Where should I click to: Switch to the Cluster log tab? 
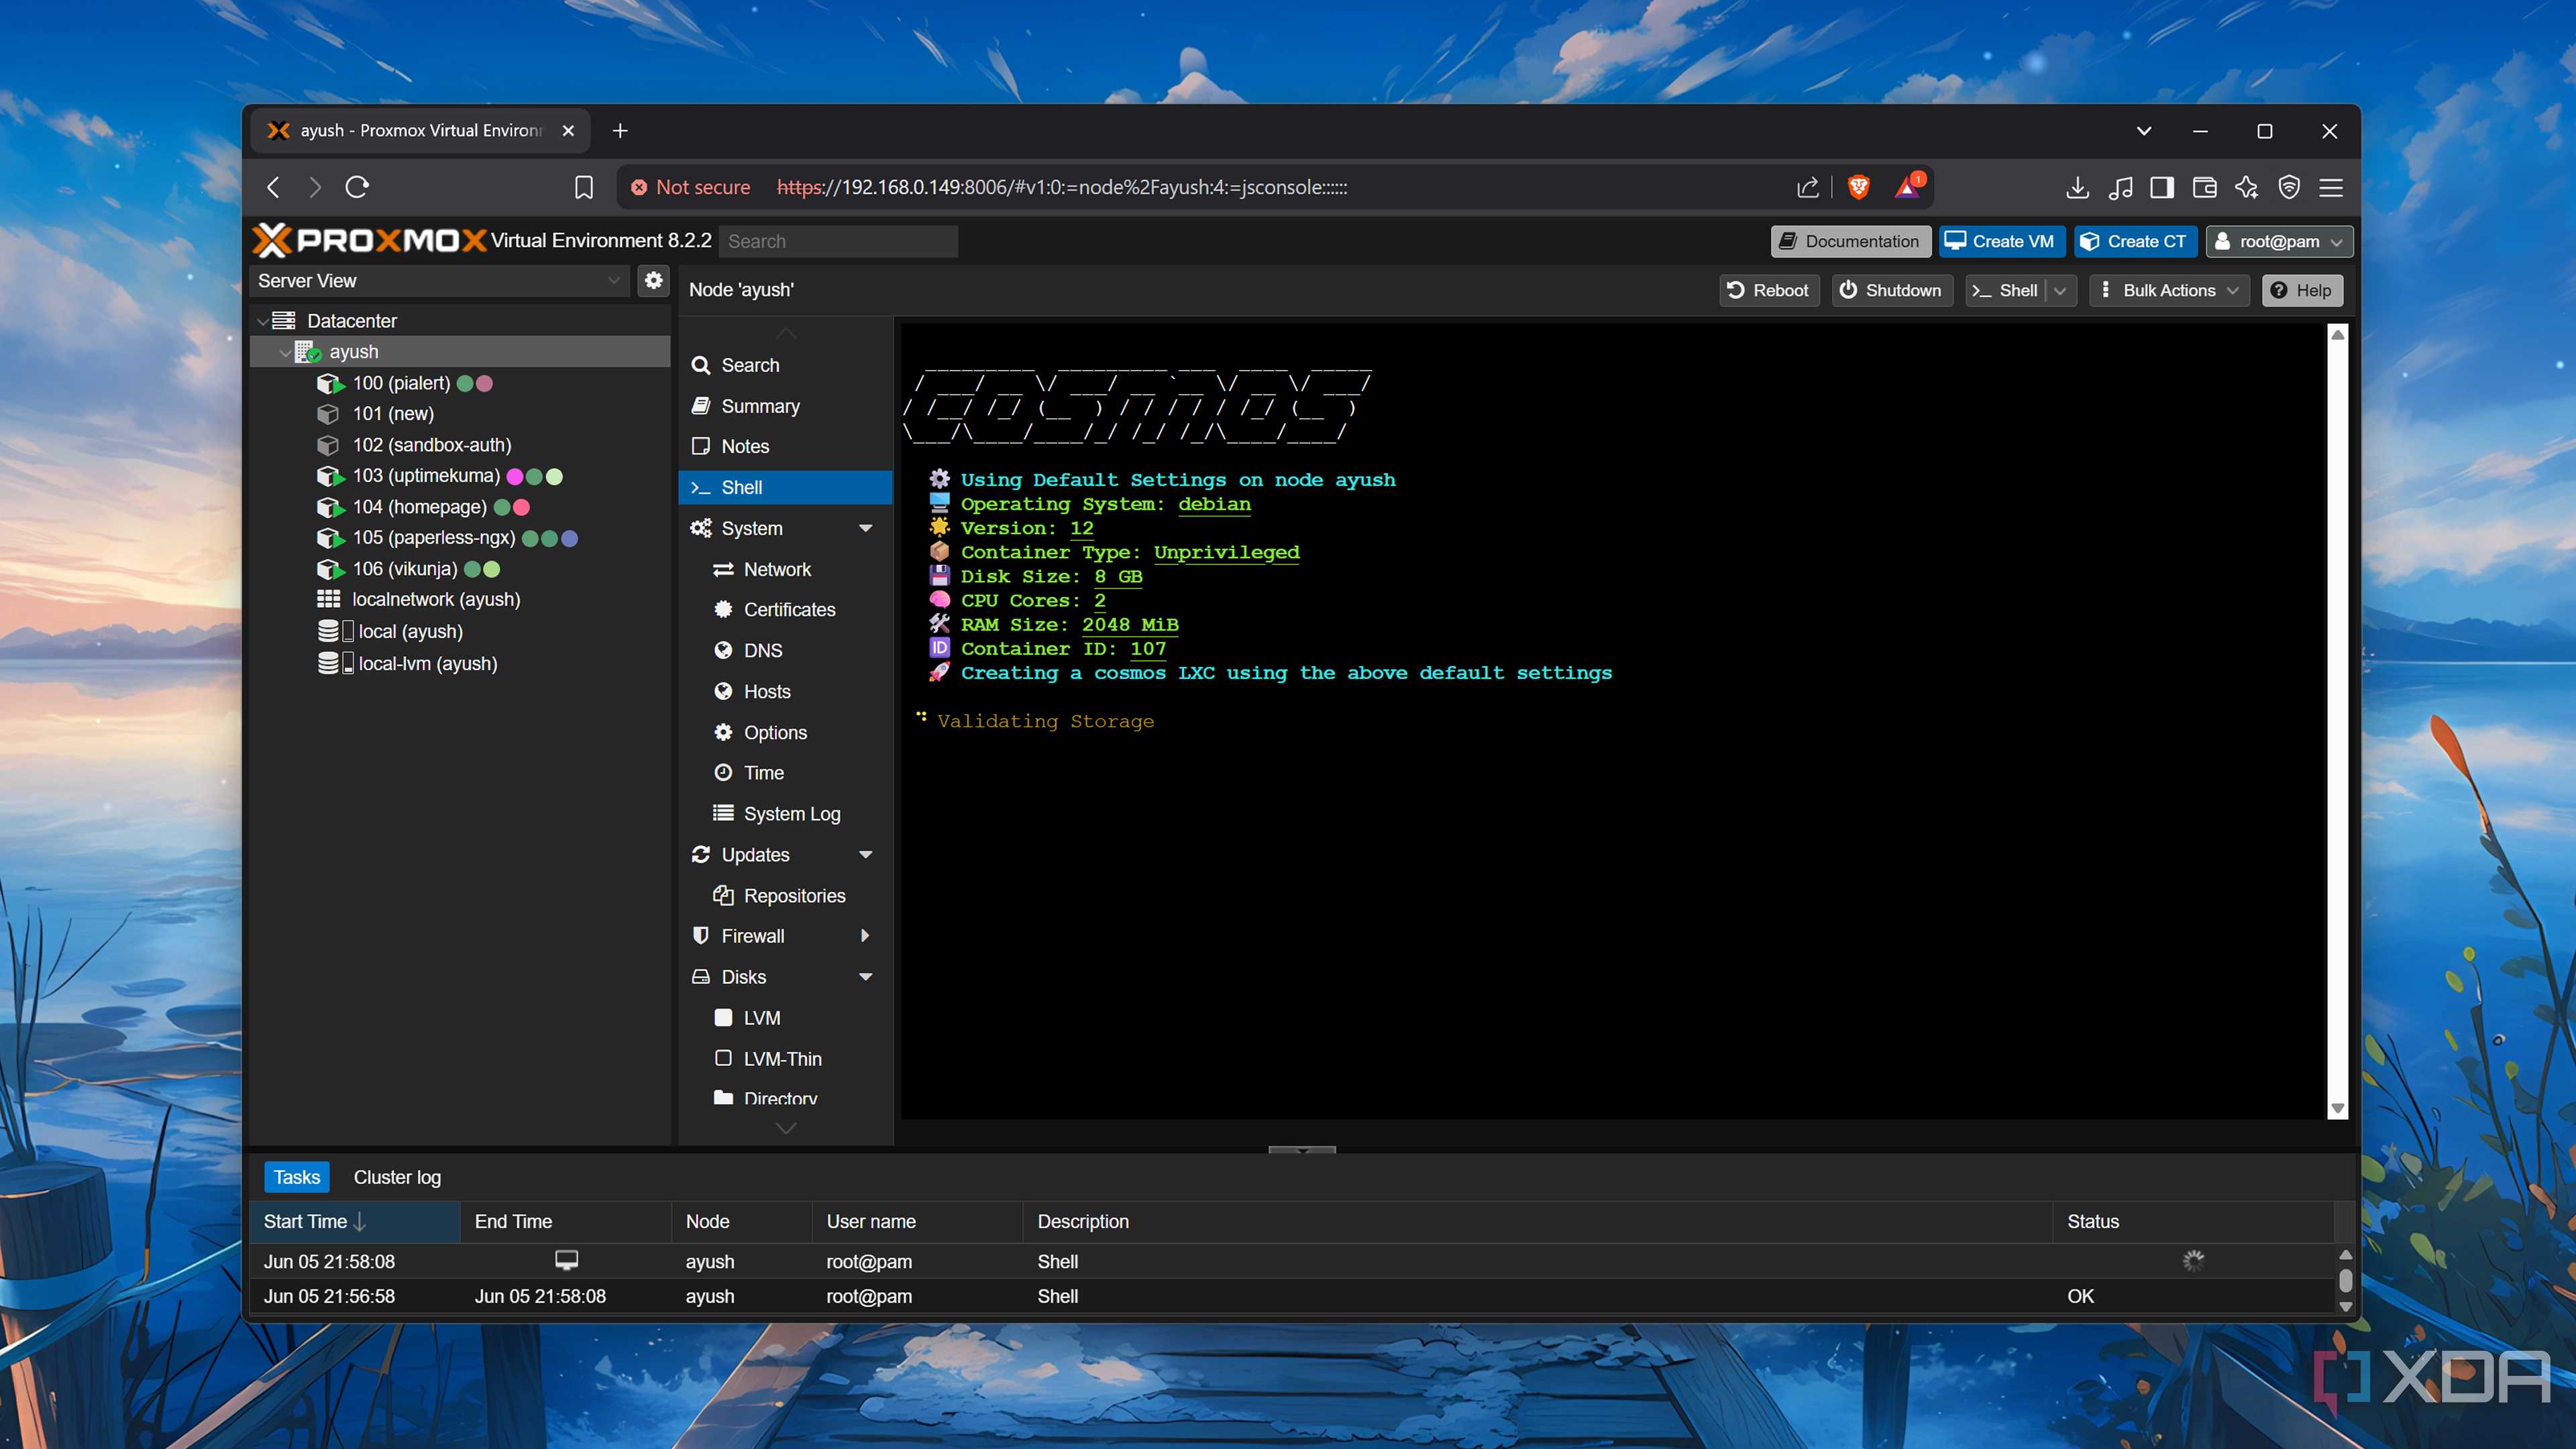click(397, 1177)
